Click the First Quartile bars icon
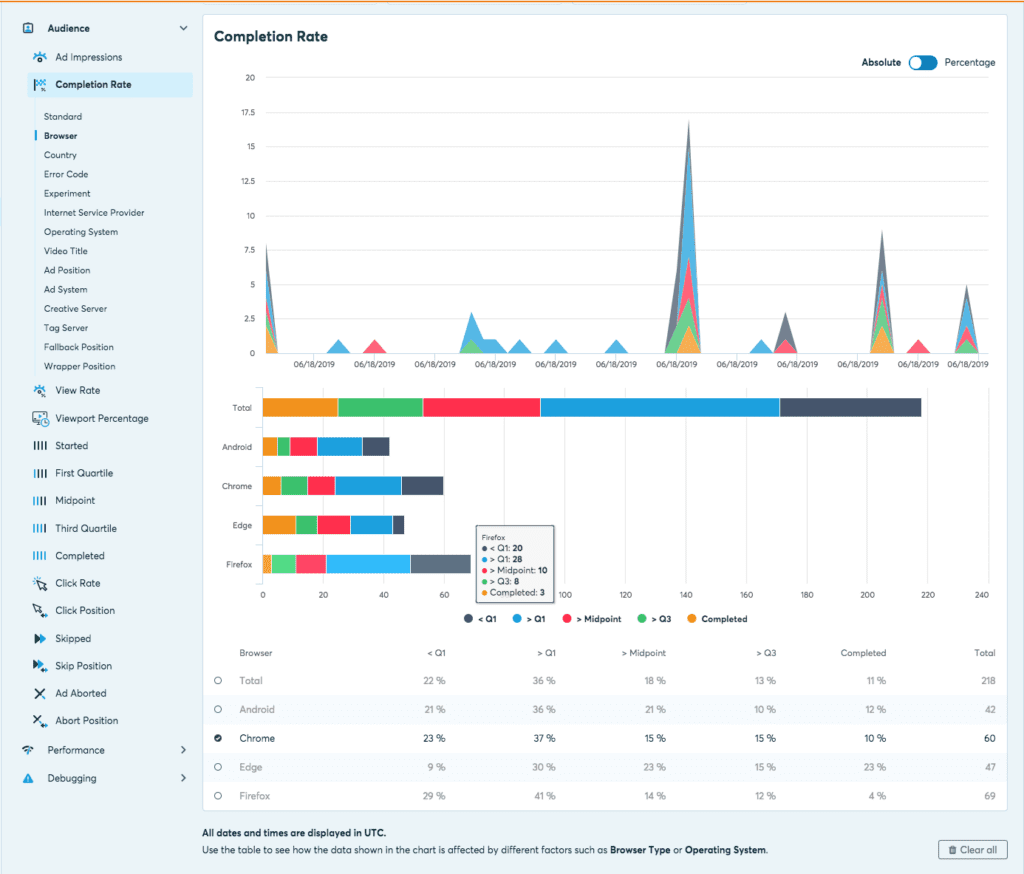Viewport: 1024px width, 874px height. pos(40,473)
